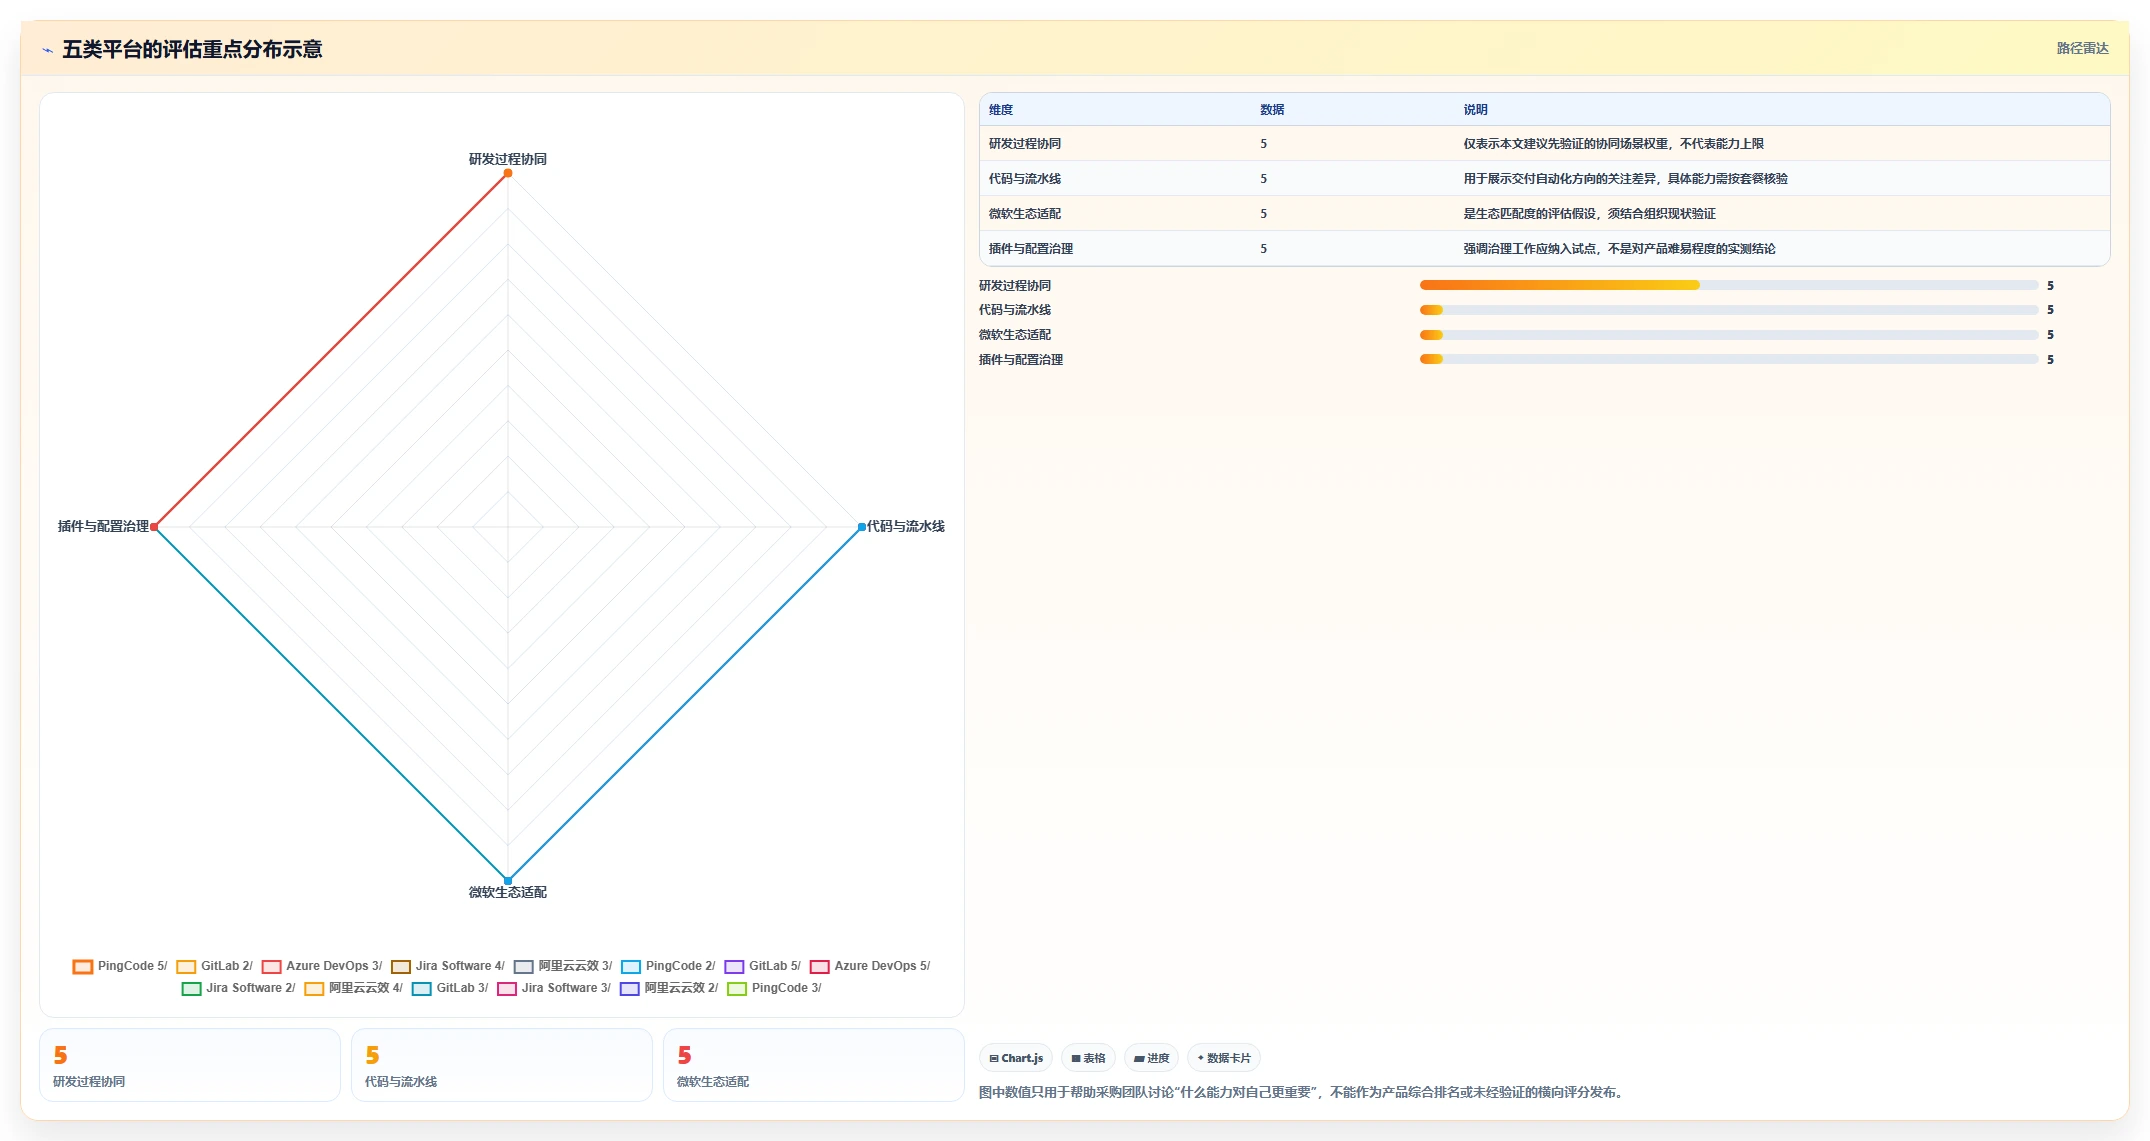Click the title 五类平台的评估重点分布示意
Image resolution: width=2150 pixels, height=1141 pixels.
(192, 49)
